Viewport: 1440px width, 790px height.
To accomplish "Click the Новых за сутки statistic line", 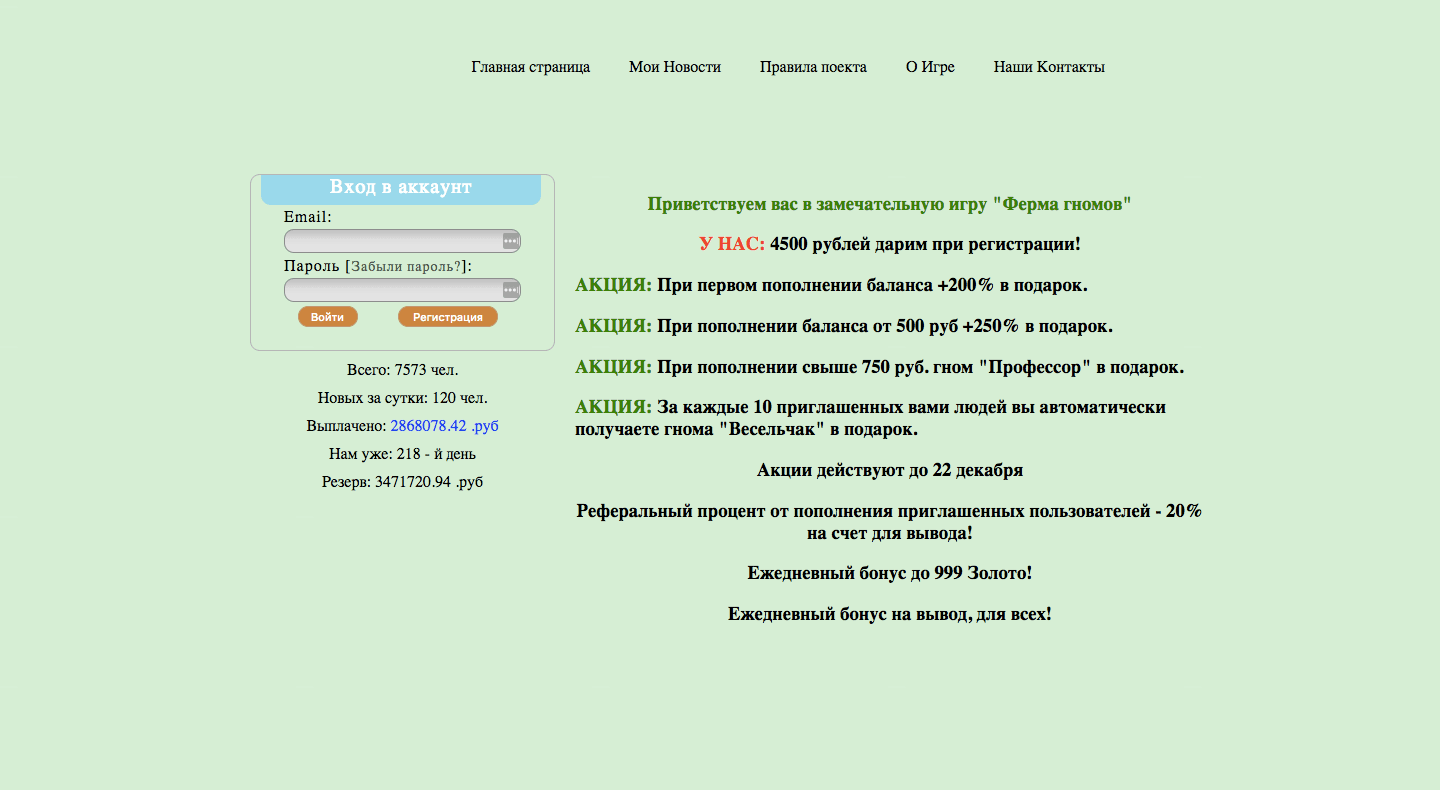I will [x=402, y=398].
